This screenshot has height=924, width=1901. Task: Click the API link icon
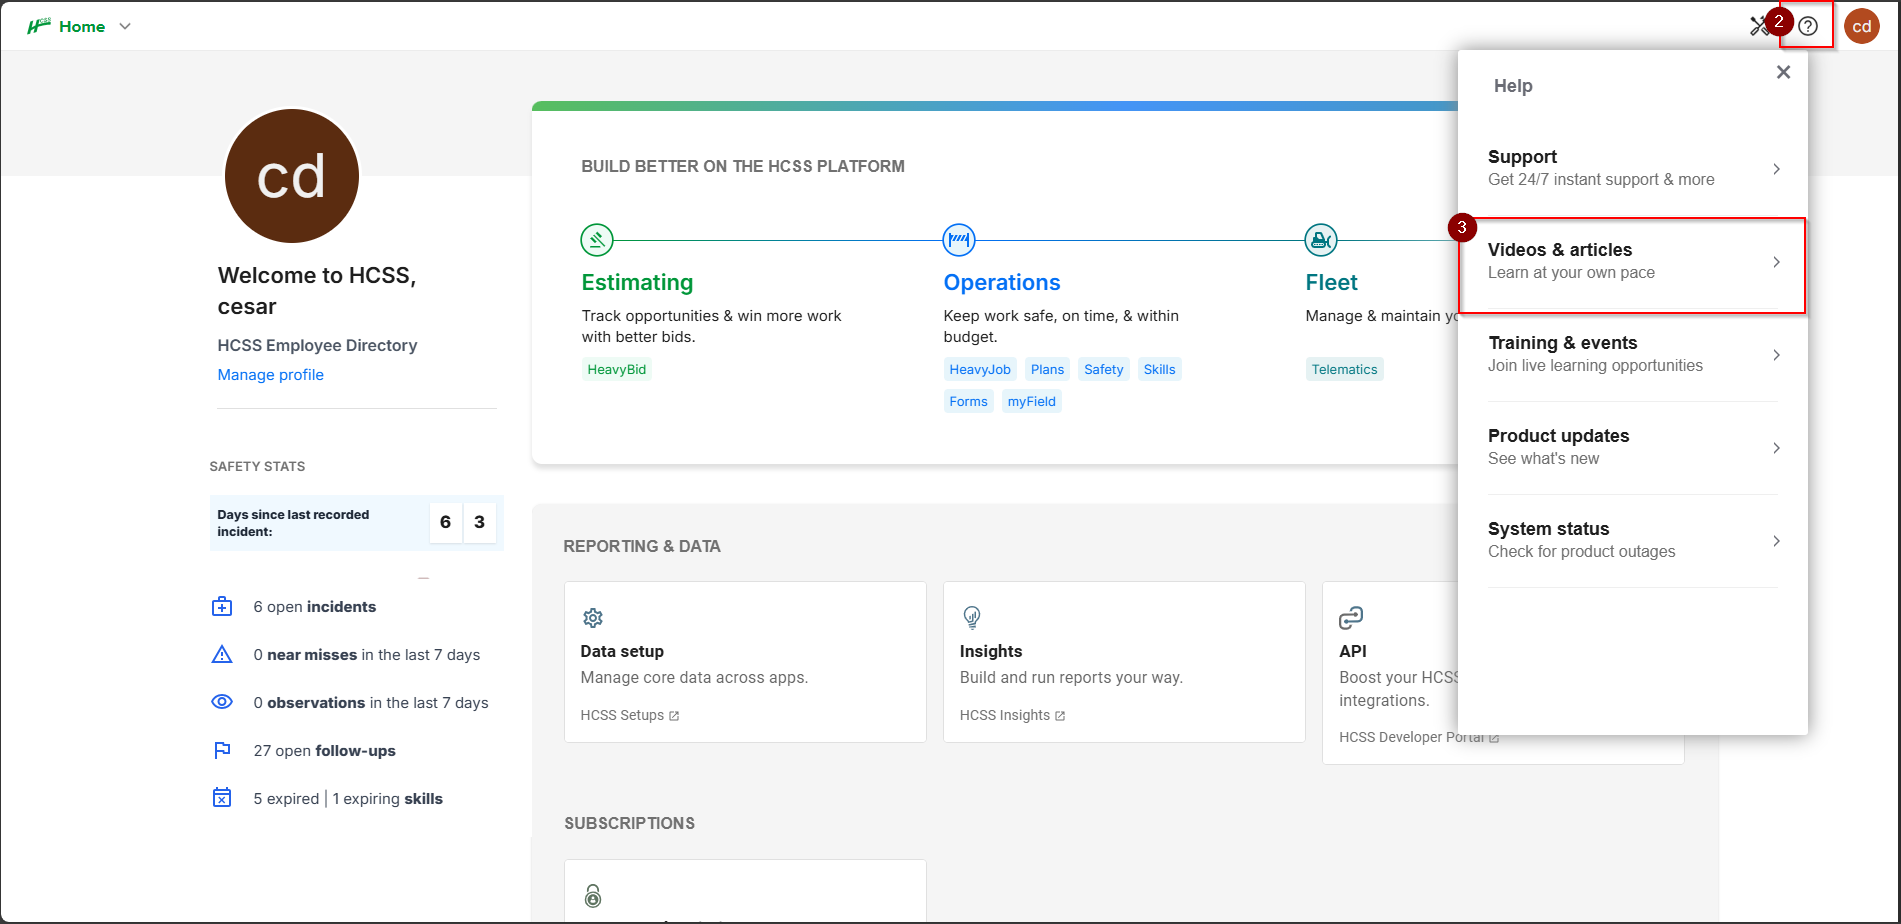pos(1351,618)
